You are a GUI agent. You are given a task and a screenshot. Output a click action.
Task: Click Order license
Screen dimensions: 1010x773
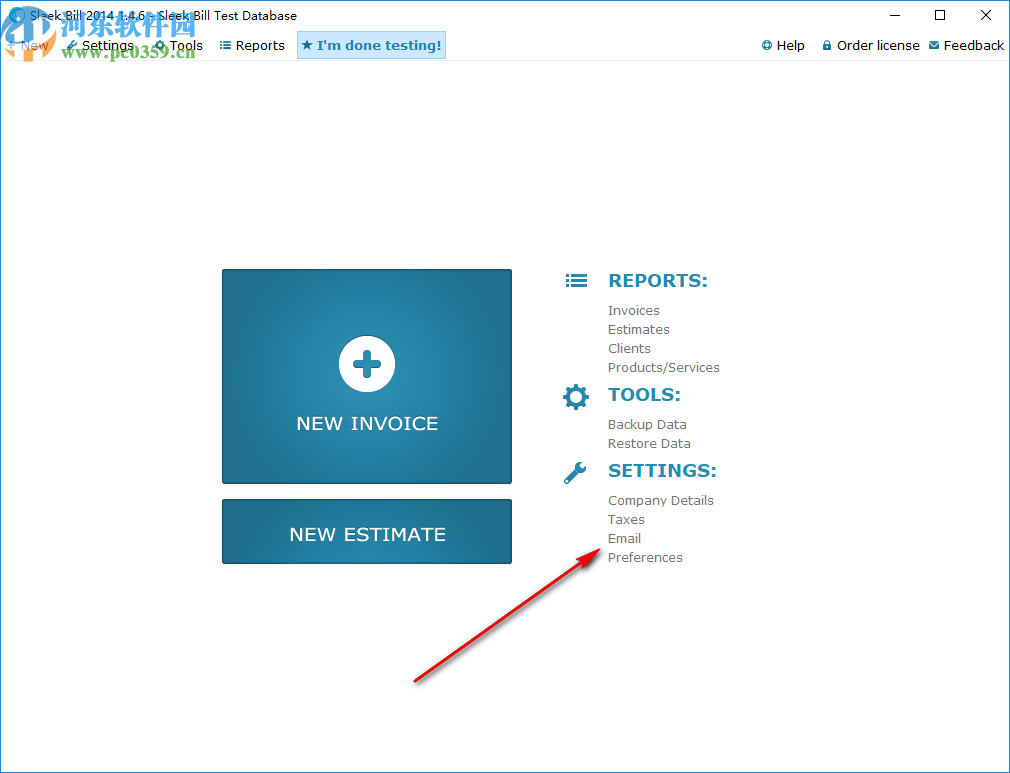click(871, 46)
